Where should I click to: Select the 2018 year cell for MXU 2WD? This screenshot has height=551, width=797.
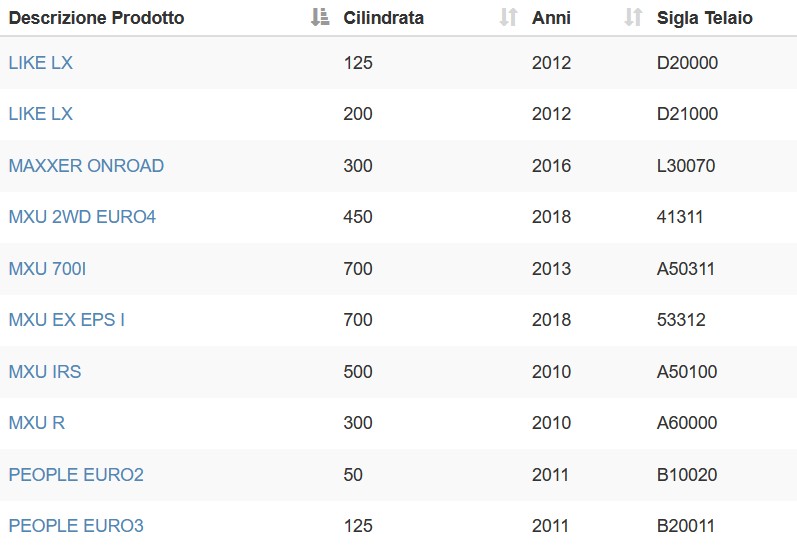tap(551, 217)
